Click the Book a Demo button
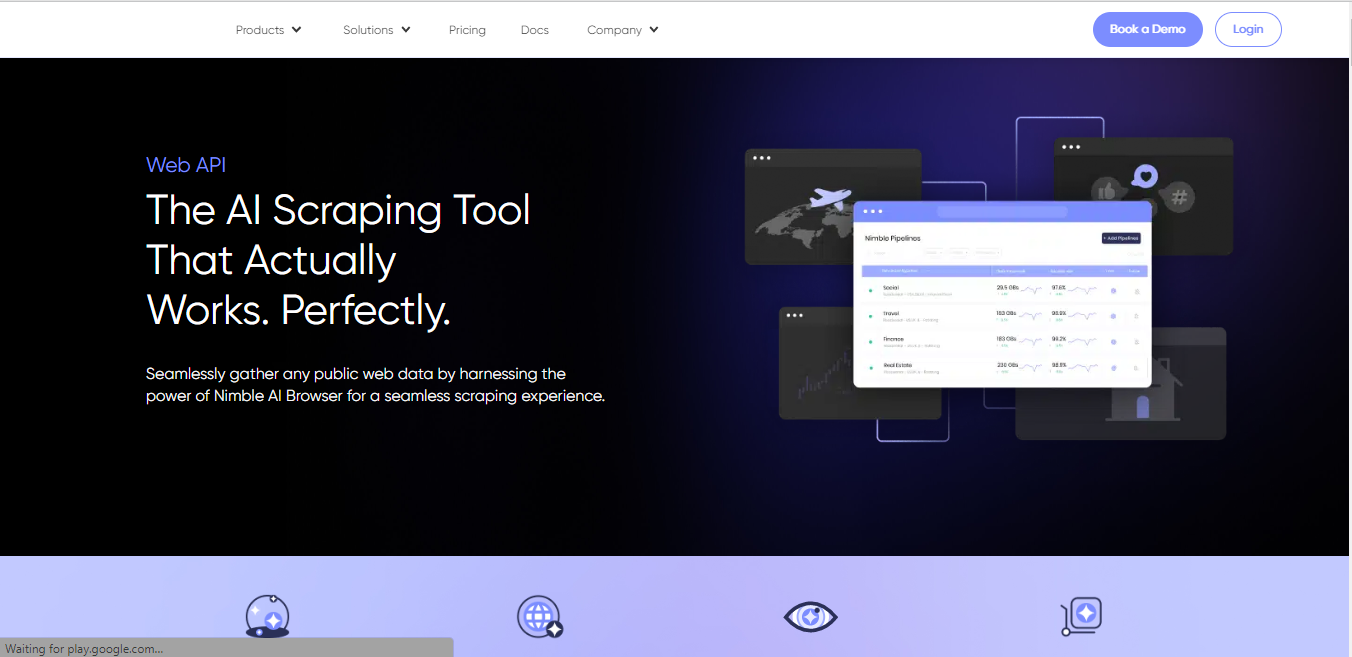The image size is (1352, 657). 1147,29
